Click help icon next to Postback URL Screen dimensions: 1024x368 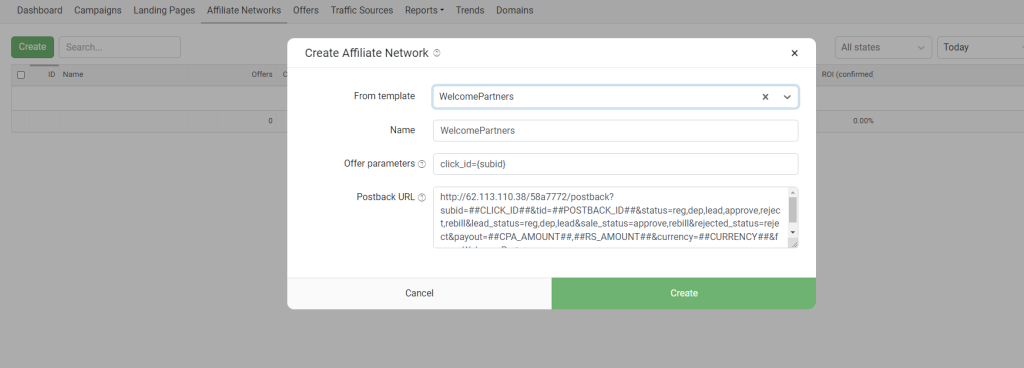point(422,196)
